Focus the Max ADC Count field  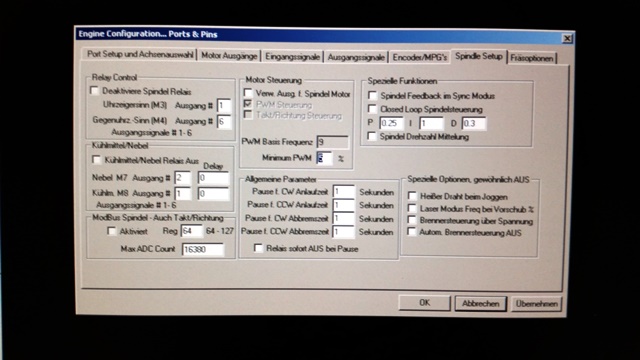[203, 249]
